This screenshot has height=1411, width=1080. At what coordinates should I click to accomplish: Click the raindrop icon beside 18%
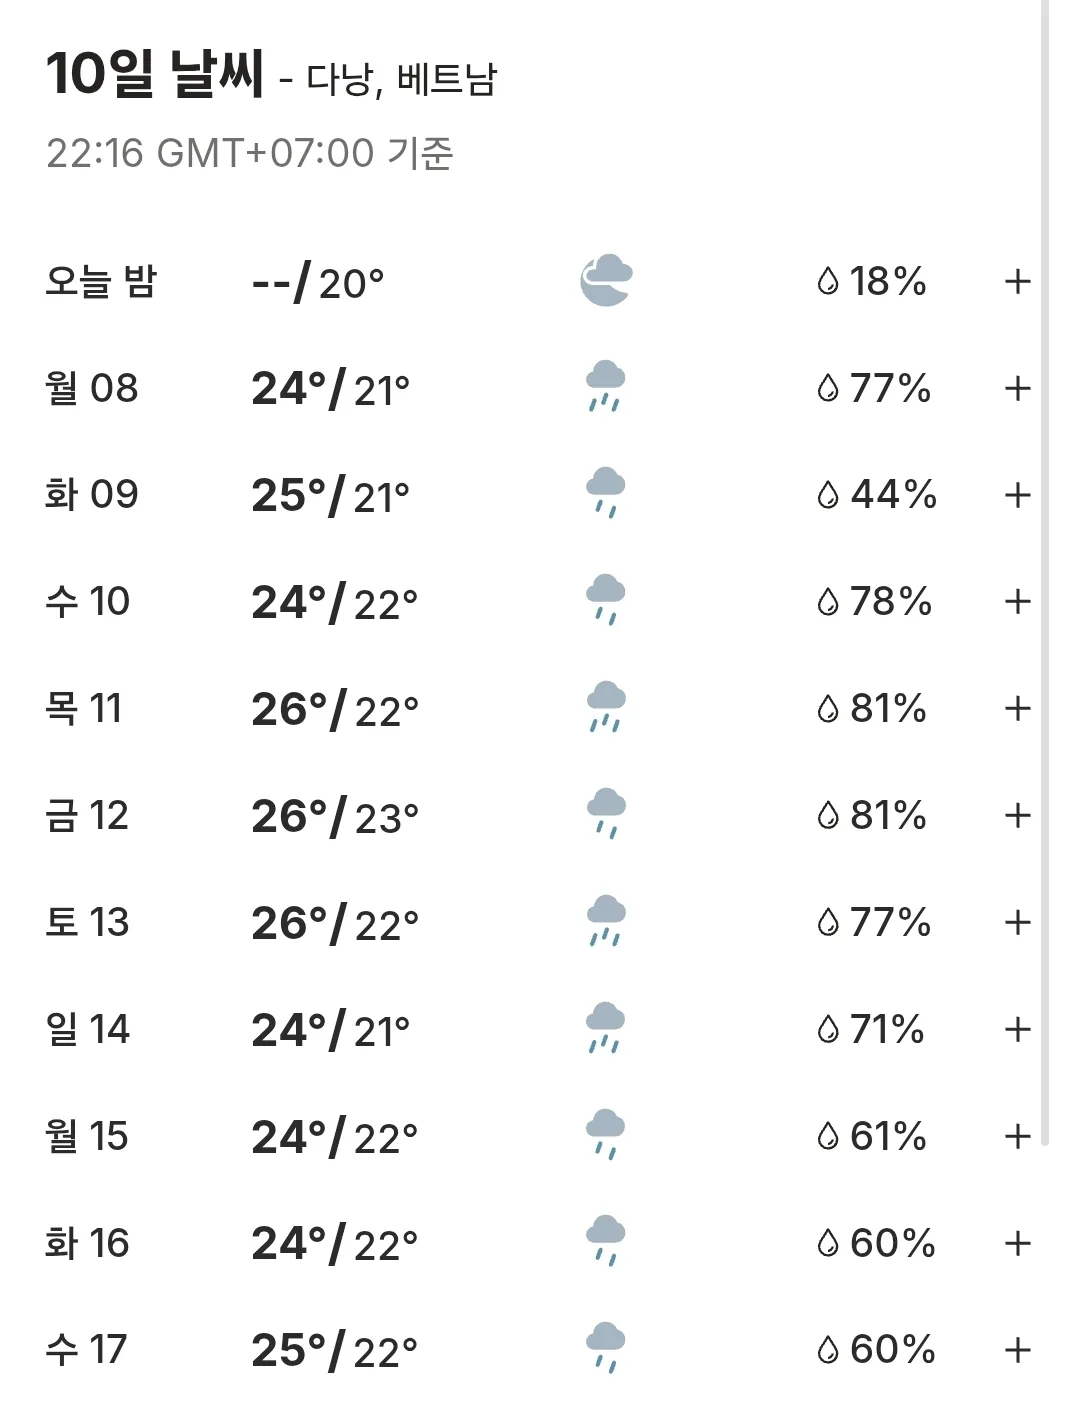(x=828, y=282)
